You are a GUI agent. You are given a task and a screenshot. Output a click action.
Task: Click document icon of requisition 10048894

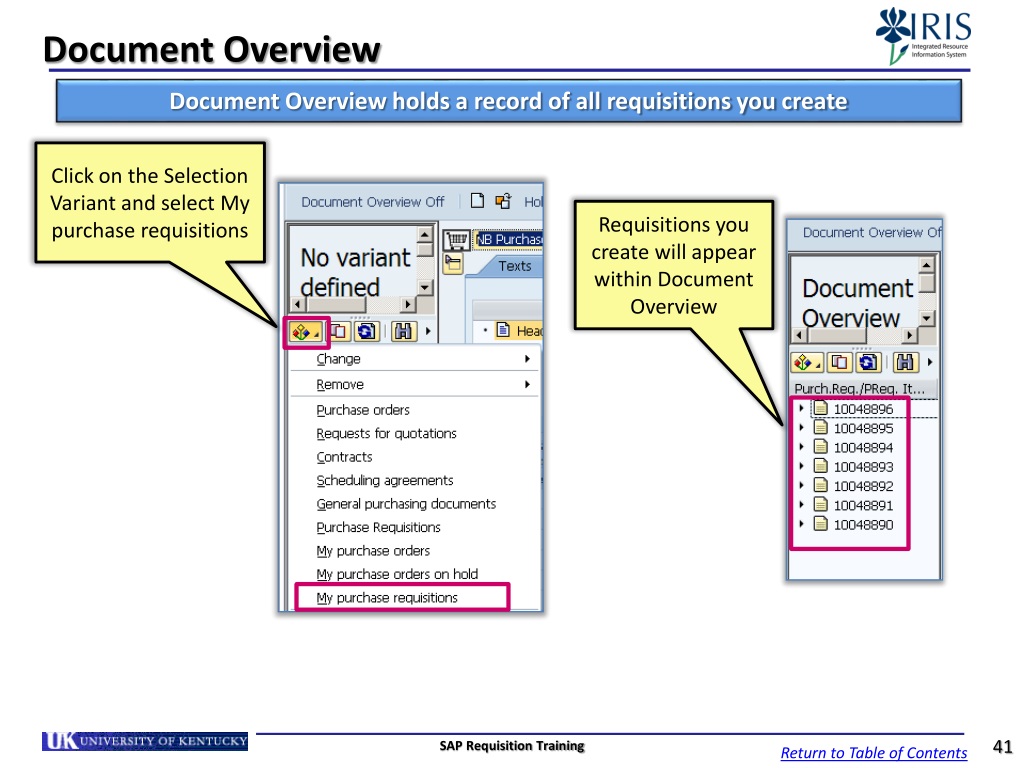coord(821,447)
